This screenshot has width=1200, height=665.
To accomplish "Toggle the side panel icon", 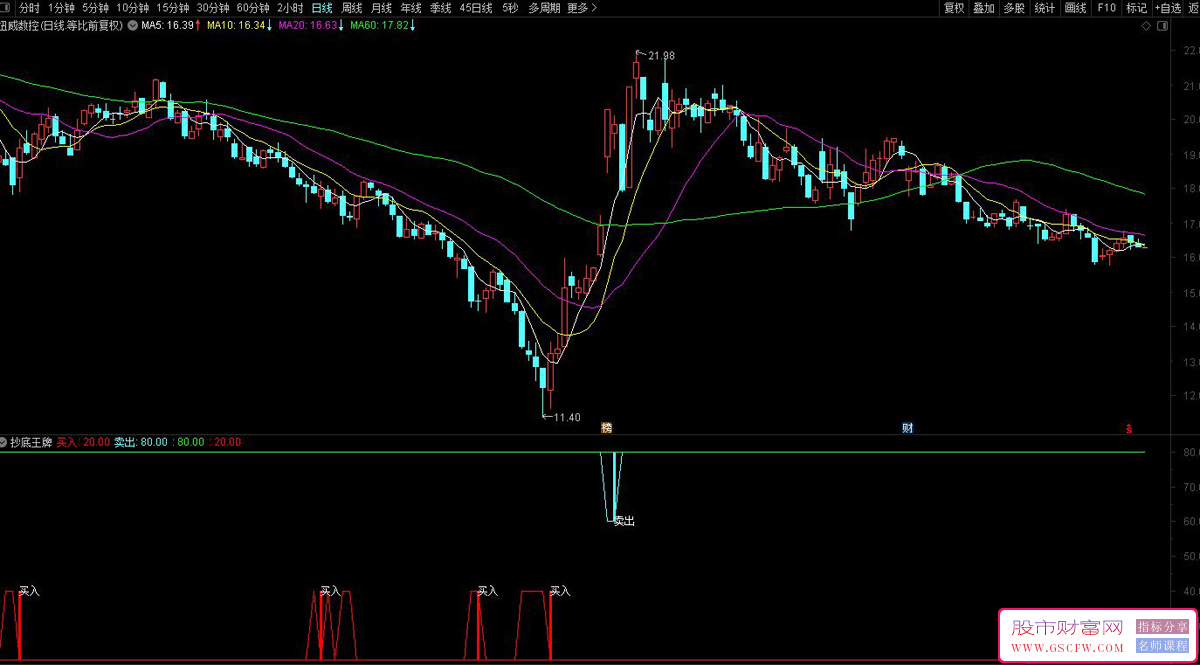I will [1160, 25].
